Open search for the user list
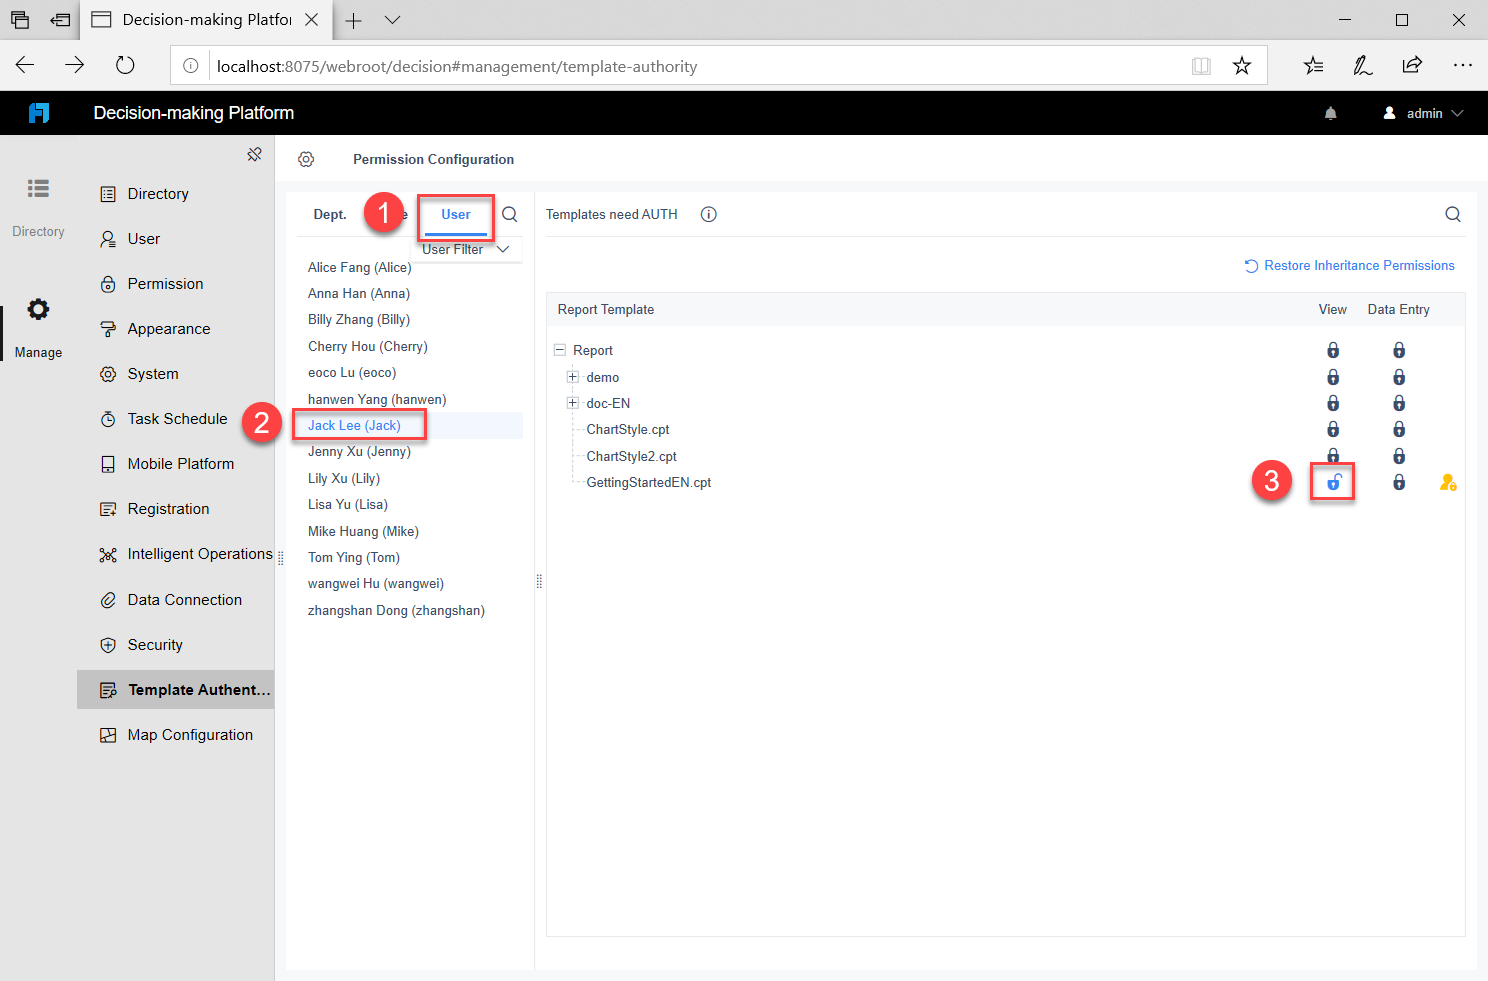1488x981 pixels. (509, 213)
